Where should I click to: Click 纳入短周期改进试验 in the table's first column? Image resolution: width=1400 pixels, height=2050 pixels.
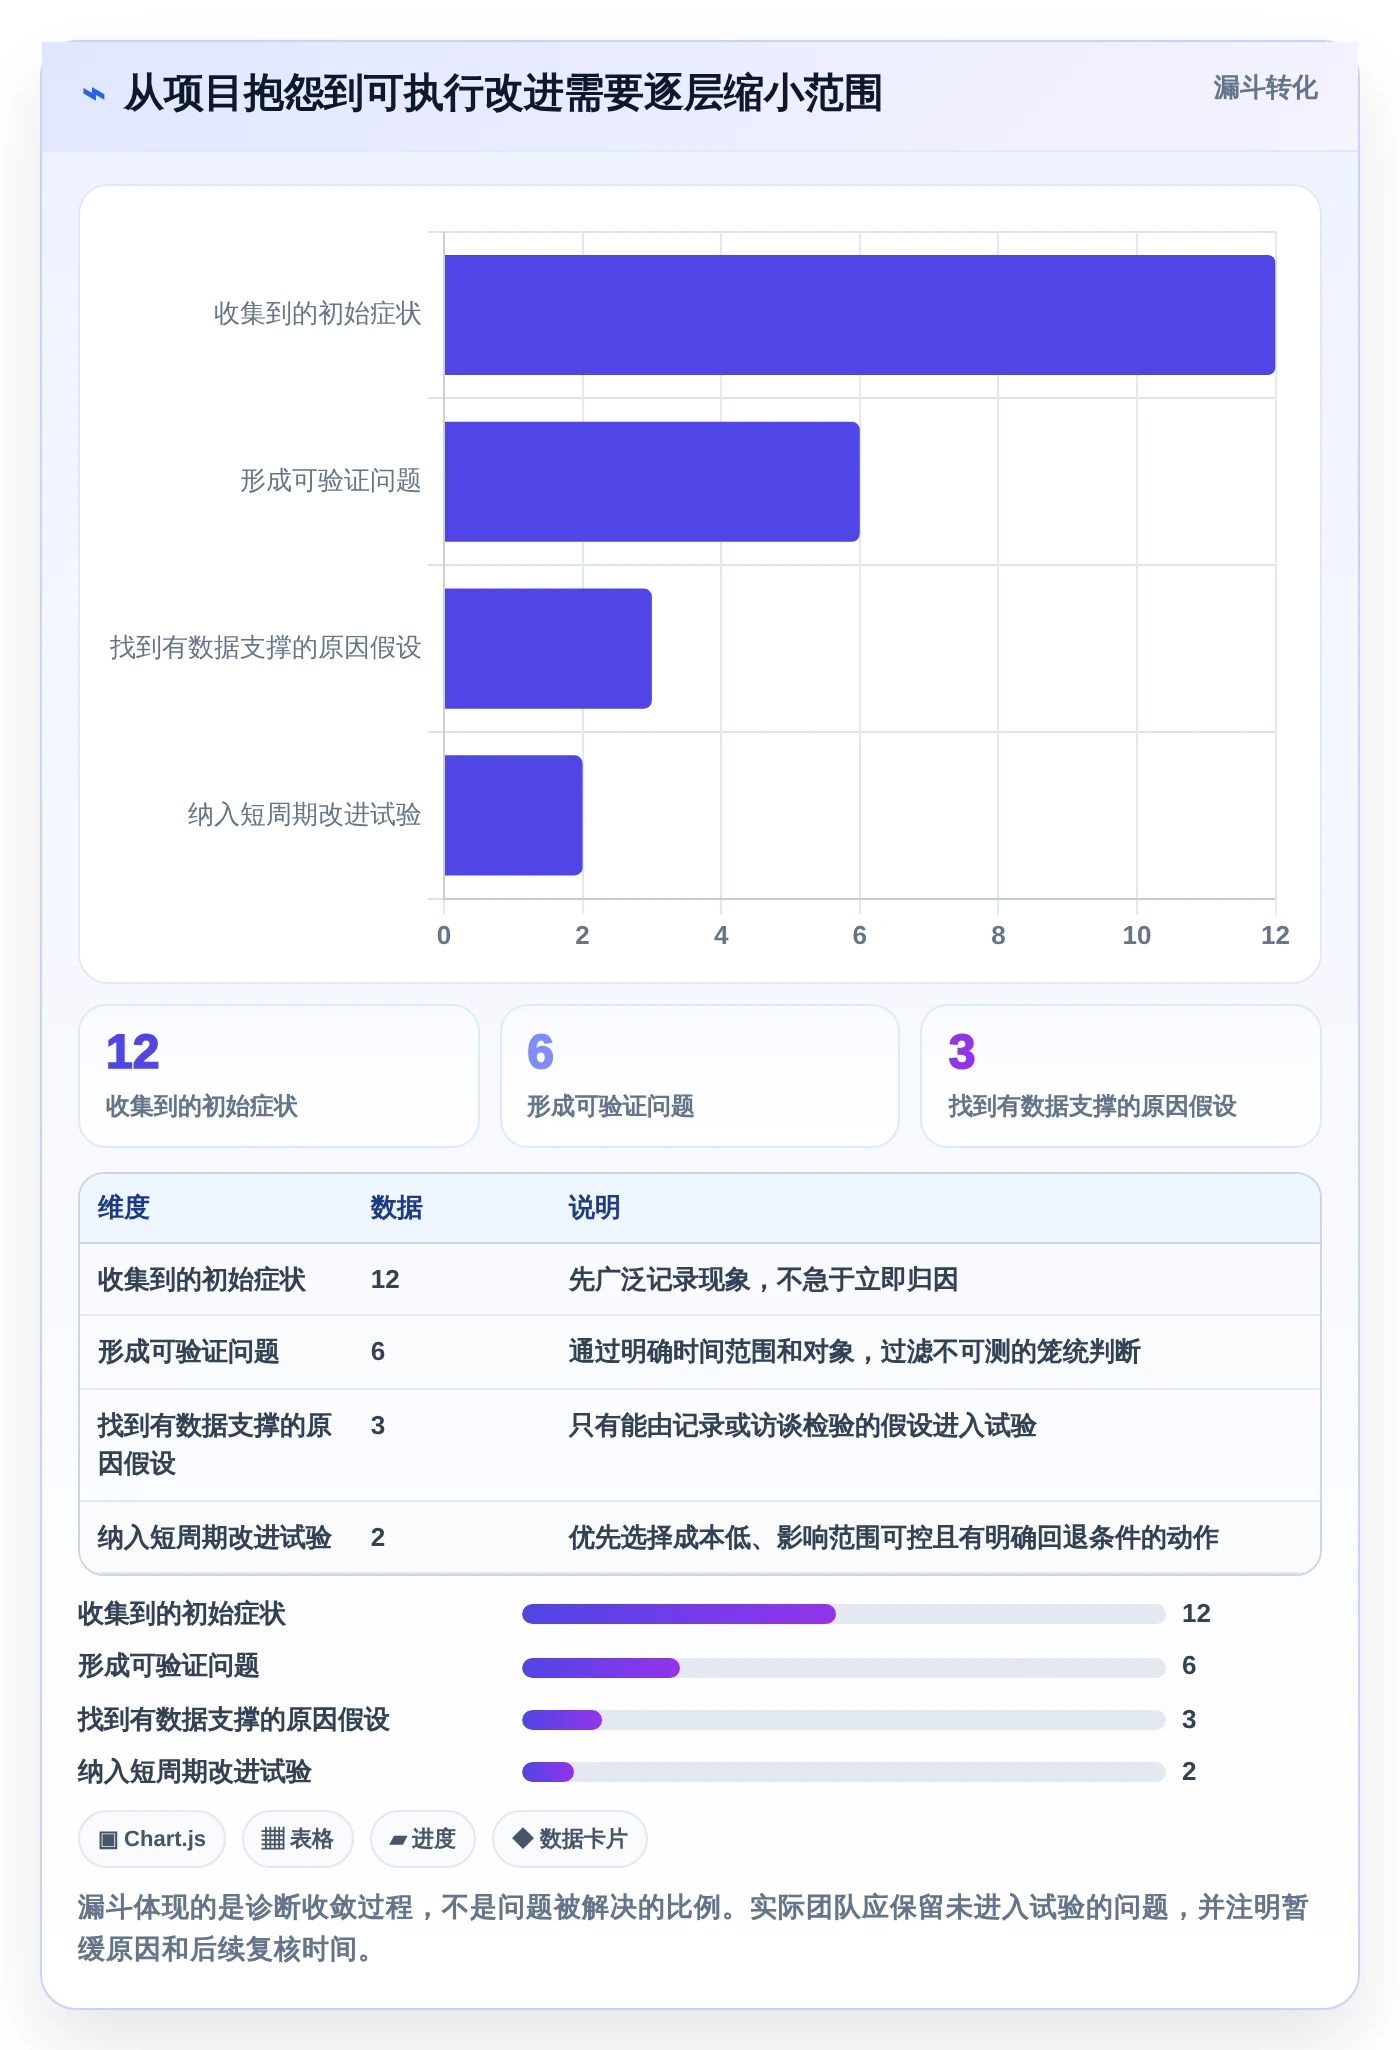214,1538
